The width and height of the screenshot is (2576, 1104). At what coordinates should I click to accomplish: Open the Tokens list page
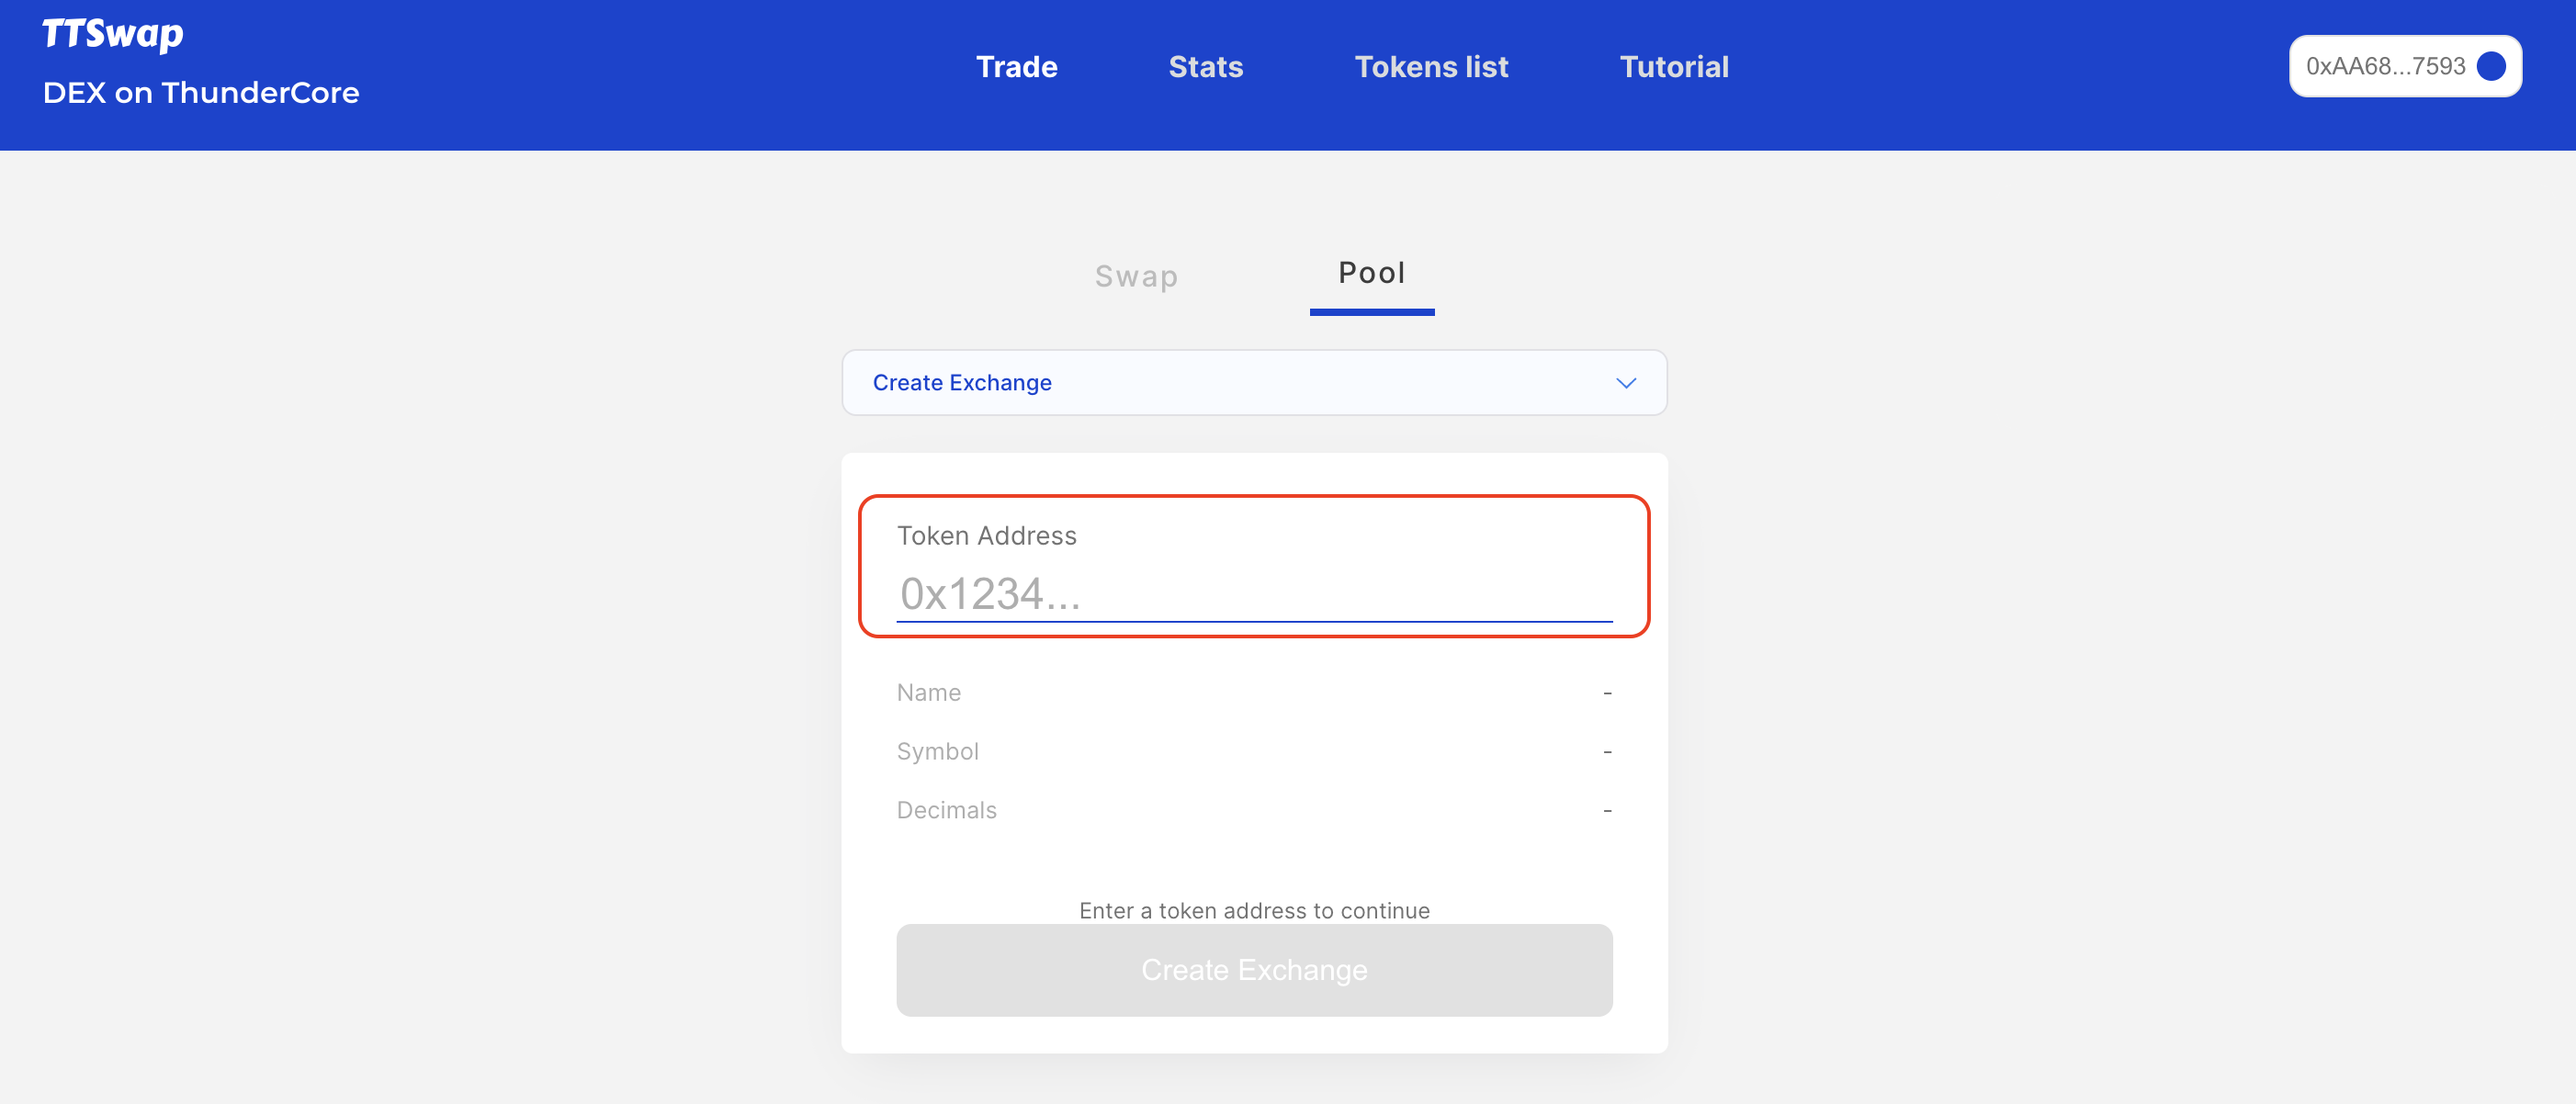[1431, 67]
